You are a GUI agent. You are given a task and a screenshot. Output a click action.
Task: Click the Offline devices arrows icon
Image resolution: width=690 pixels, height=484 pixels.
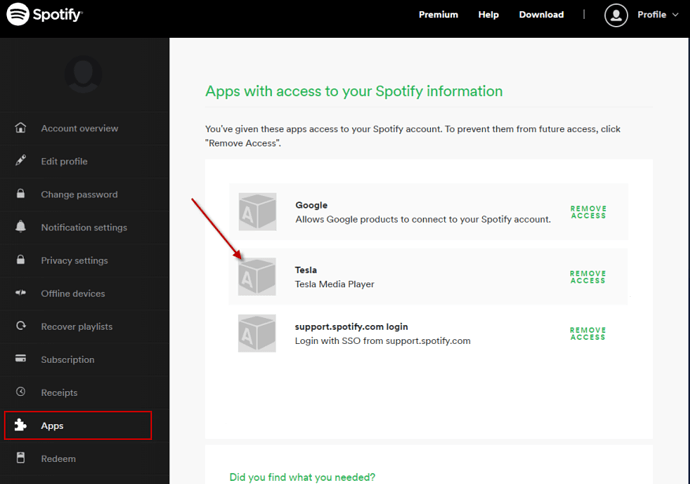click(20, 293)
